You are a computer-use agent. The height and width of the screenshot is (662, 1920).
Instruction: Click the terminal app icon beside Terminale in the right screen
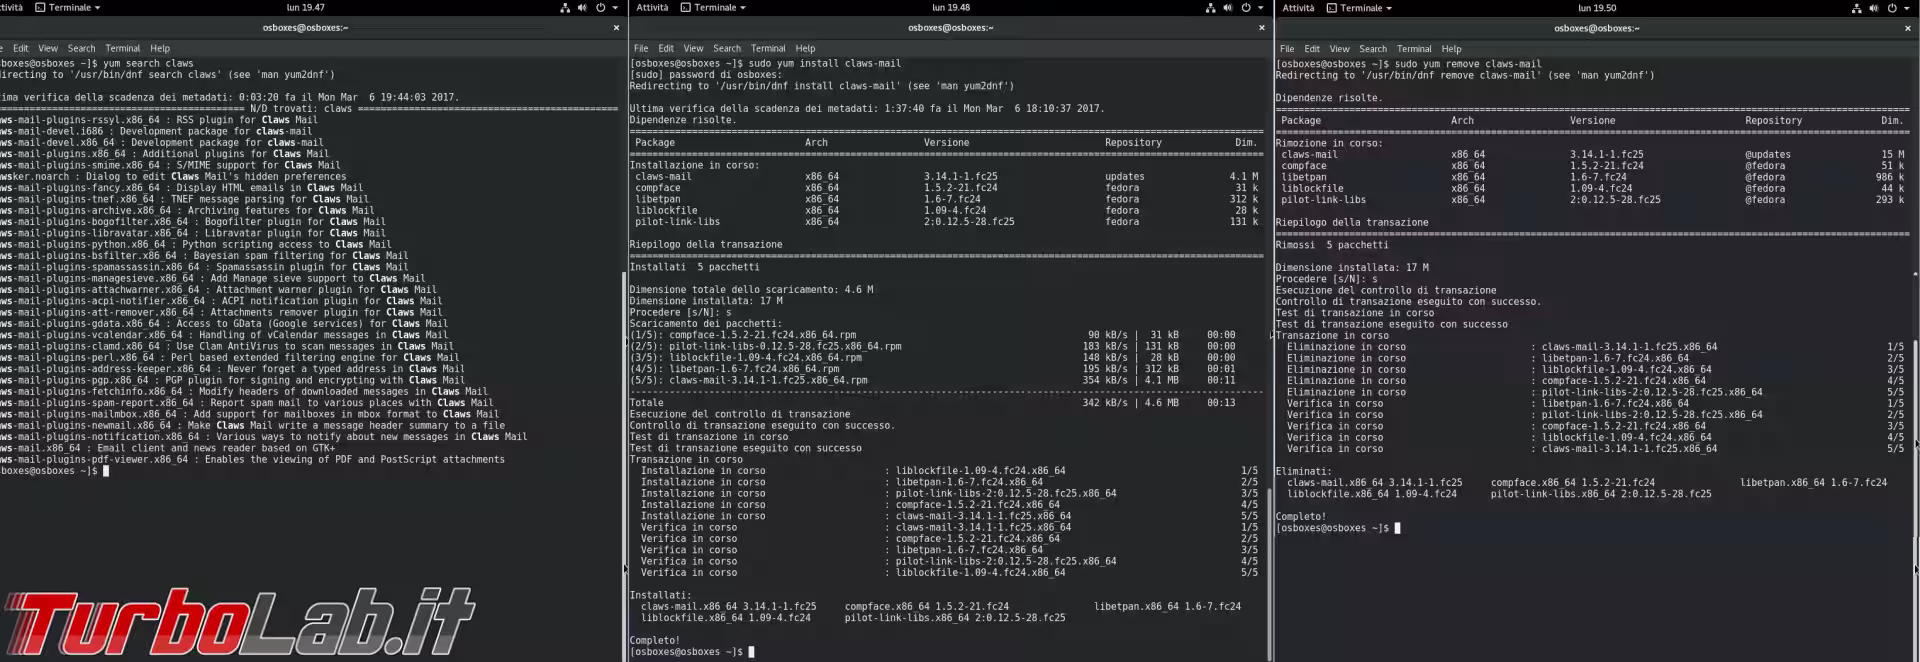point(1331,8)
